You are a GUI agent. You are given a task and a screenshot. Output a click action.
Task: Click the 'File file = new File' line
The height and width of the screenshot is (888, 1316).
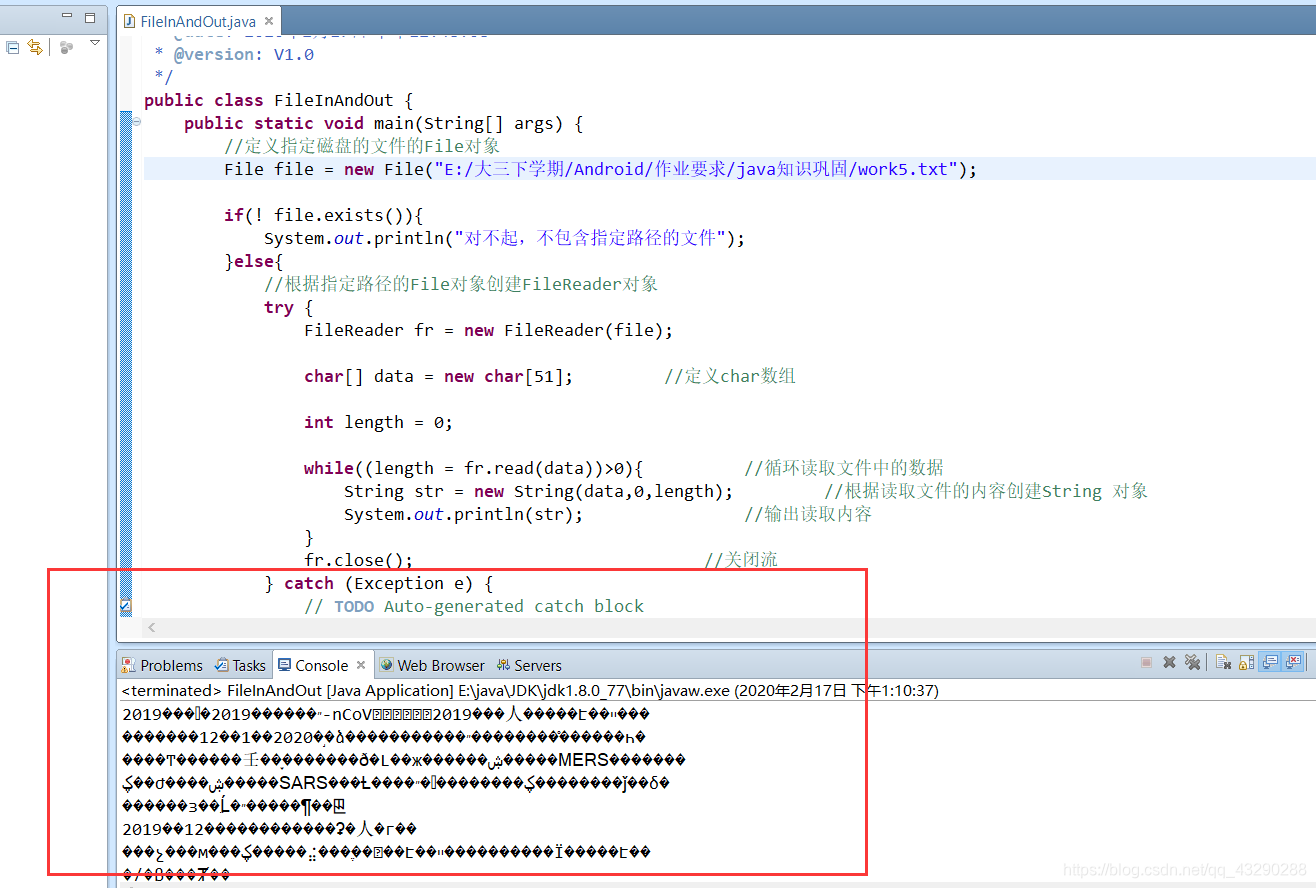pyautogui.click(x=600, y=169)
